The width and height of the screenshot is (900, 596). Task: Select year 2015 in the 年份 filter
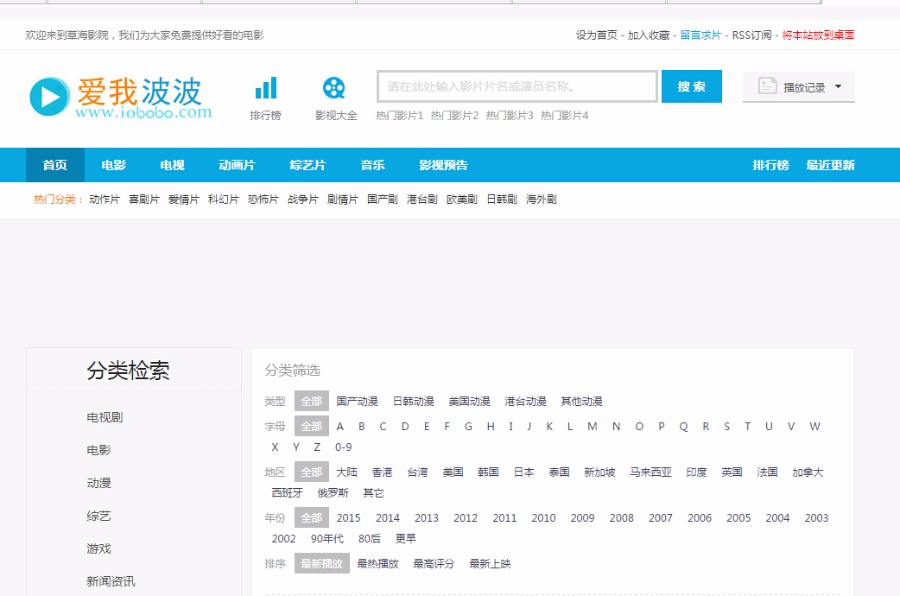coord(349,518)
